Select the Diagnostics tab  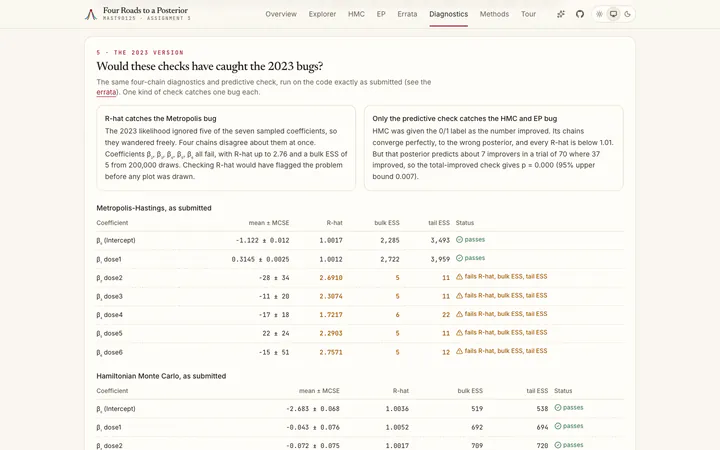pos(449,14)
